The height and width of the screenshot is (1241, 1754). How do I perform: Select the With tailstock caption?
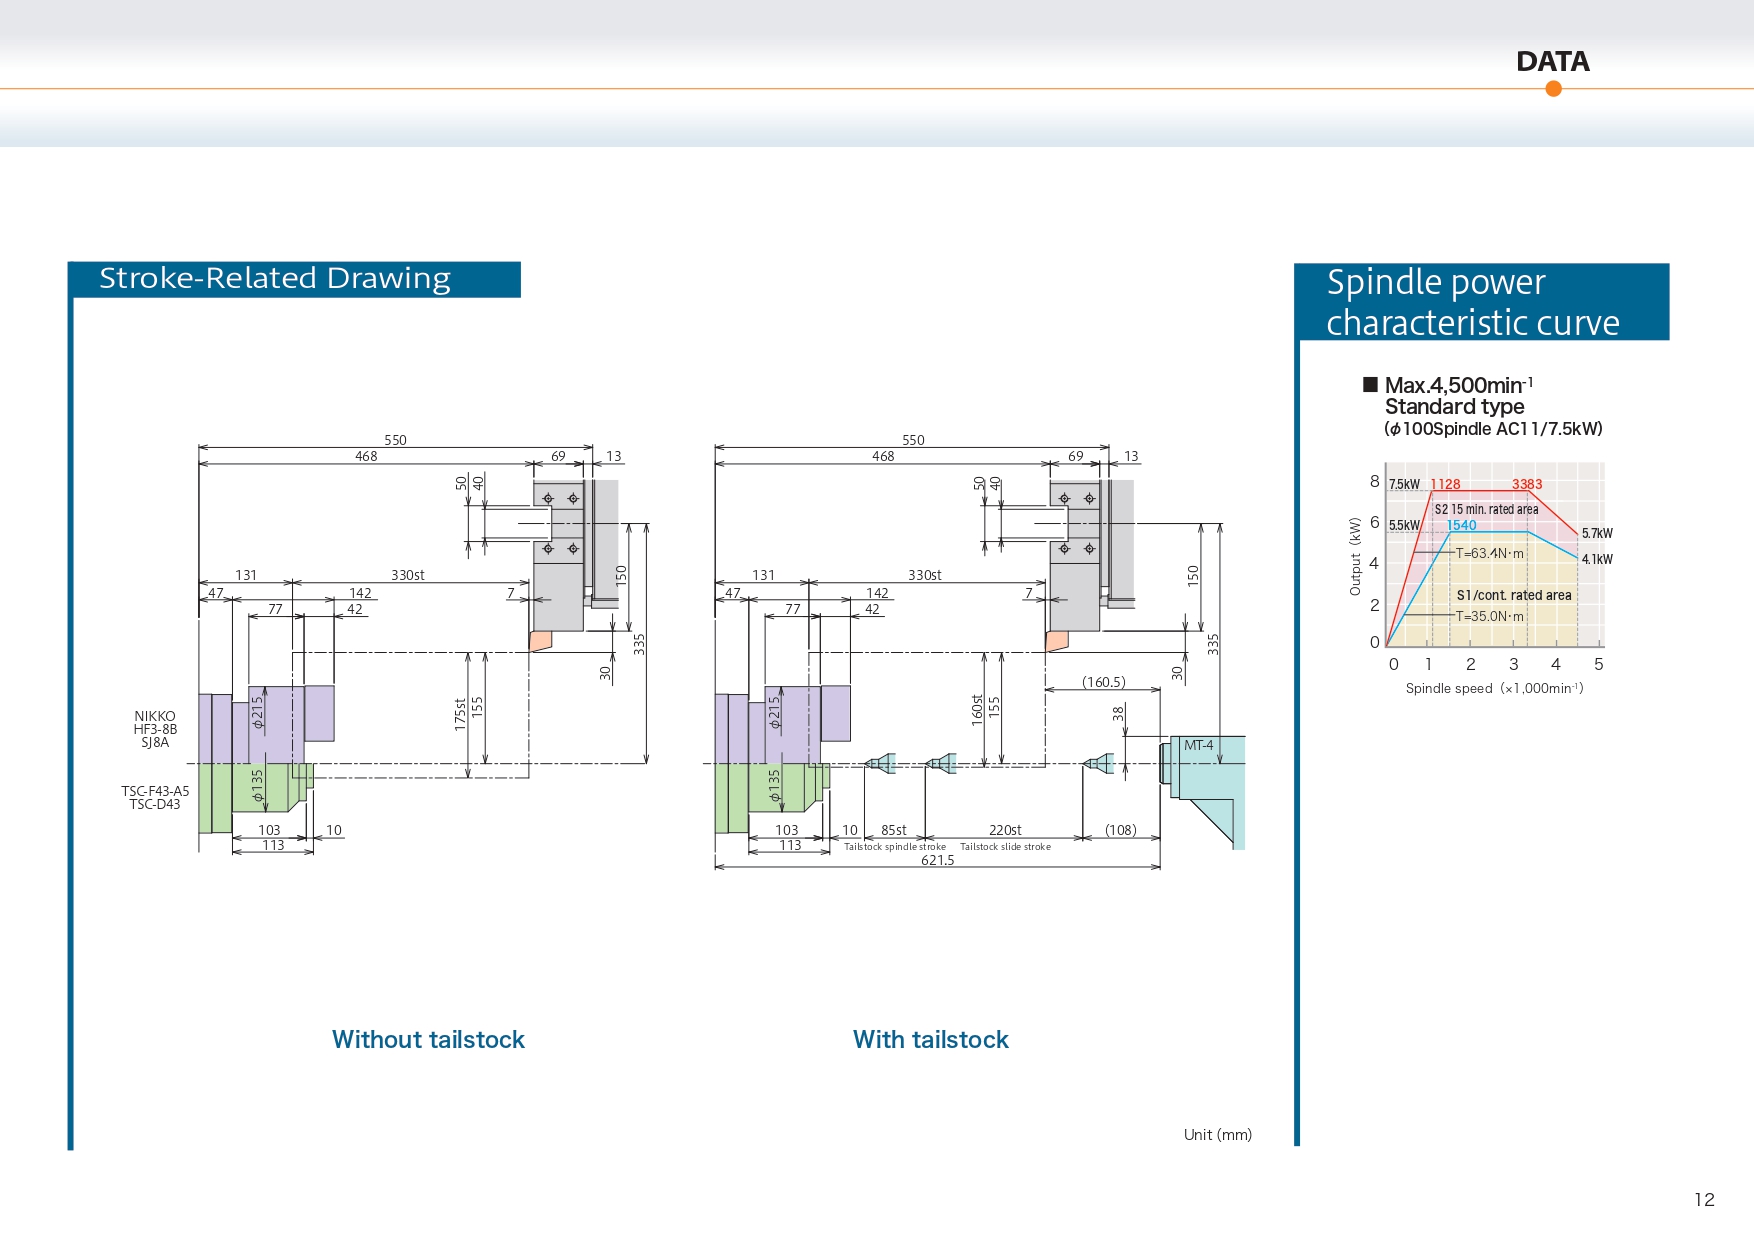click(931, 1040)
